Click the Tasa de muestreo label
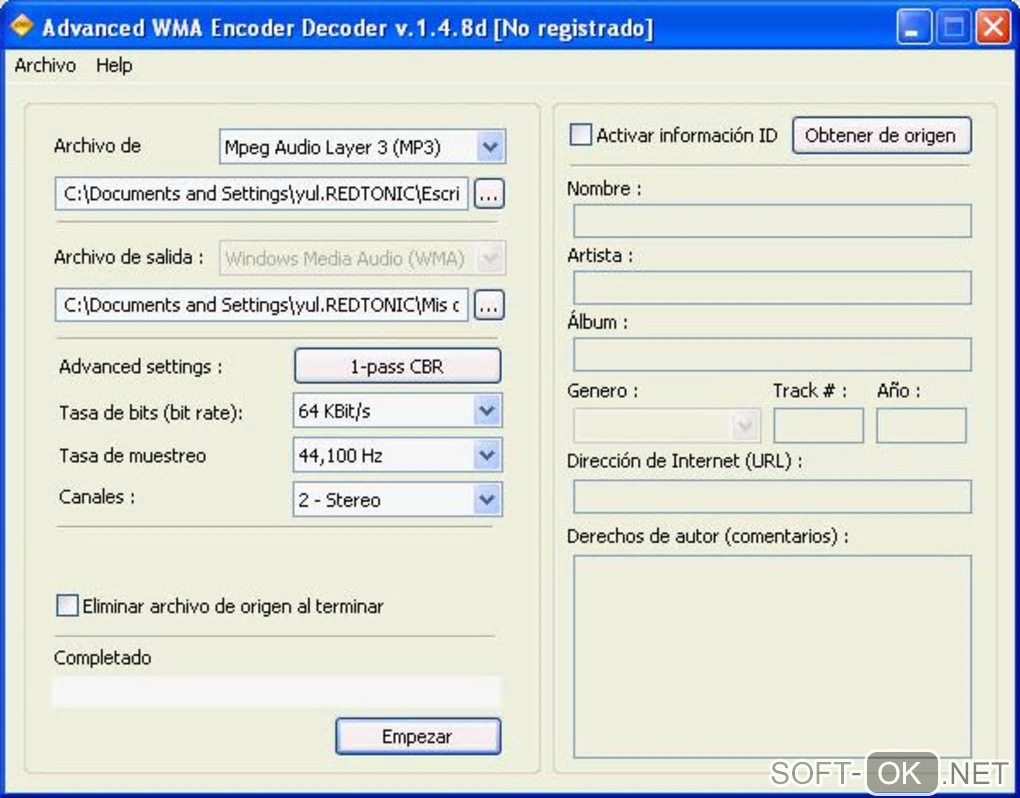The image size is (1020, 798). tap(133, 455)
